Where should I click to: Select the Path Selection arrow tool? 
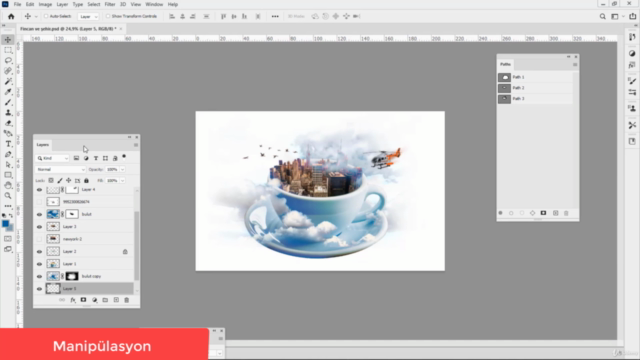(8, 164)
